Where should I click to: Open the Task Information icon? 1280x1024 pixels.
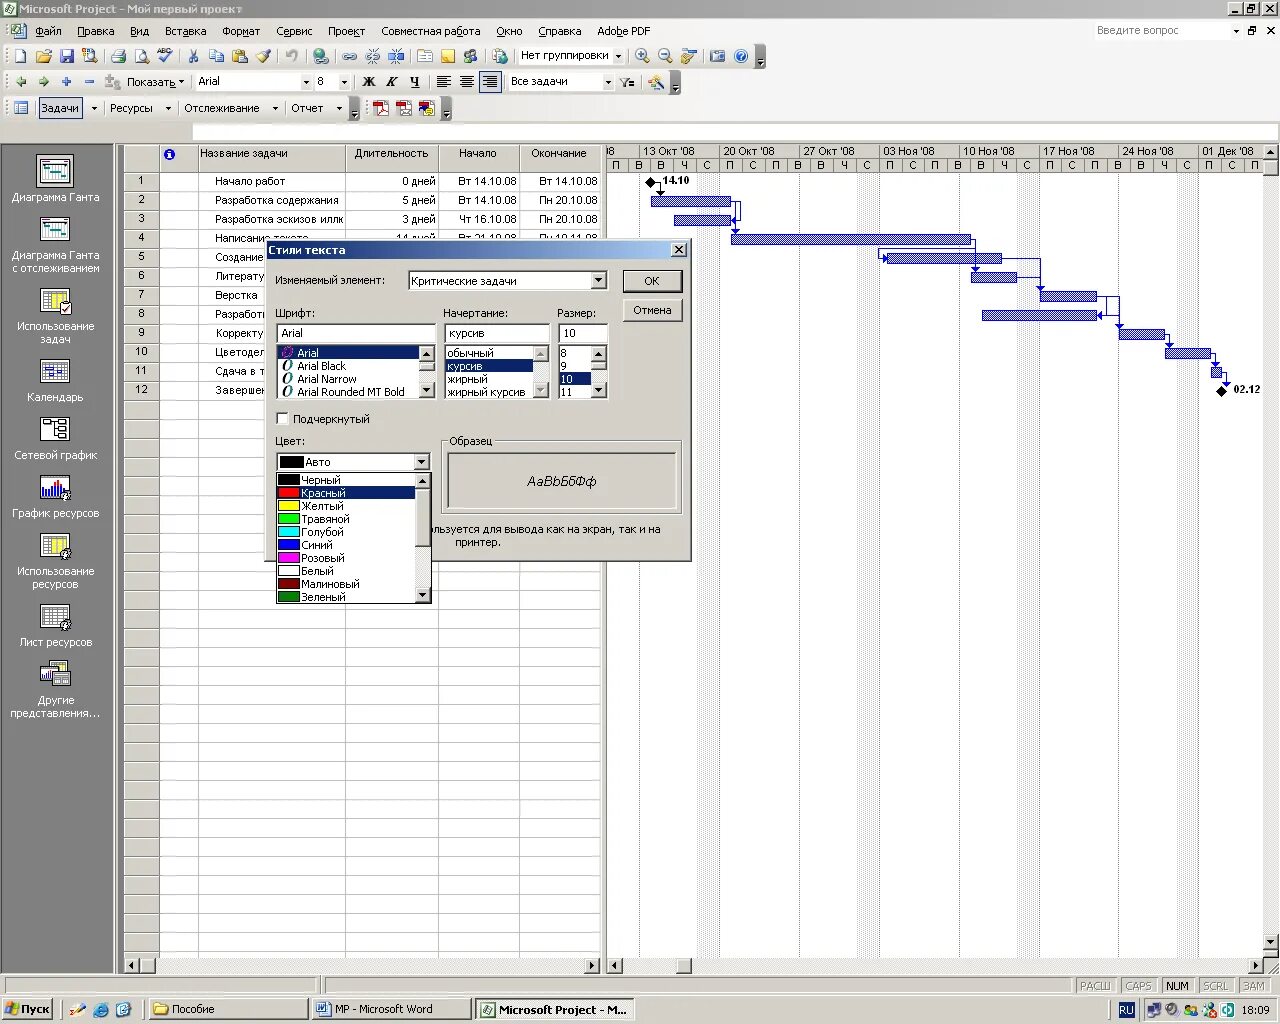tap(425, 56)
